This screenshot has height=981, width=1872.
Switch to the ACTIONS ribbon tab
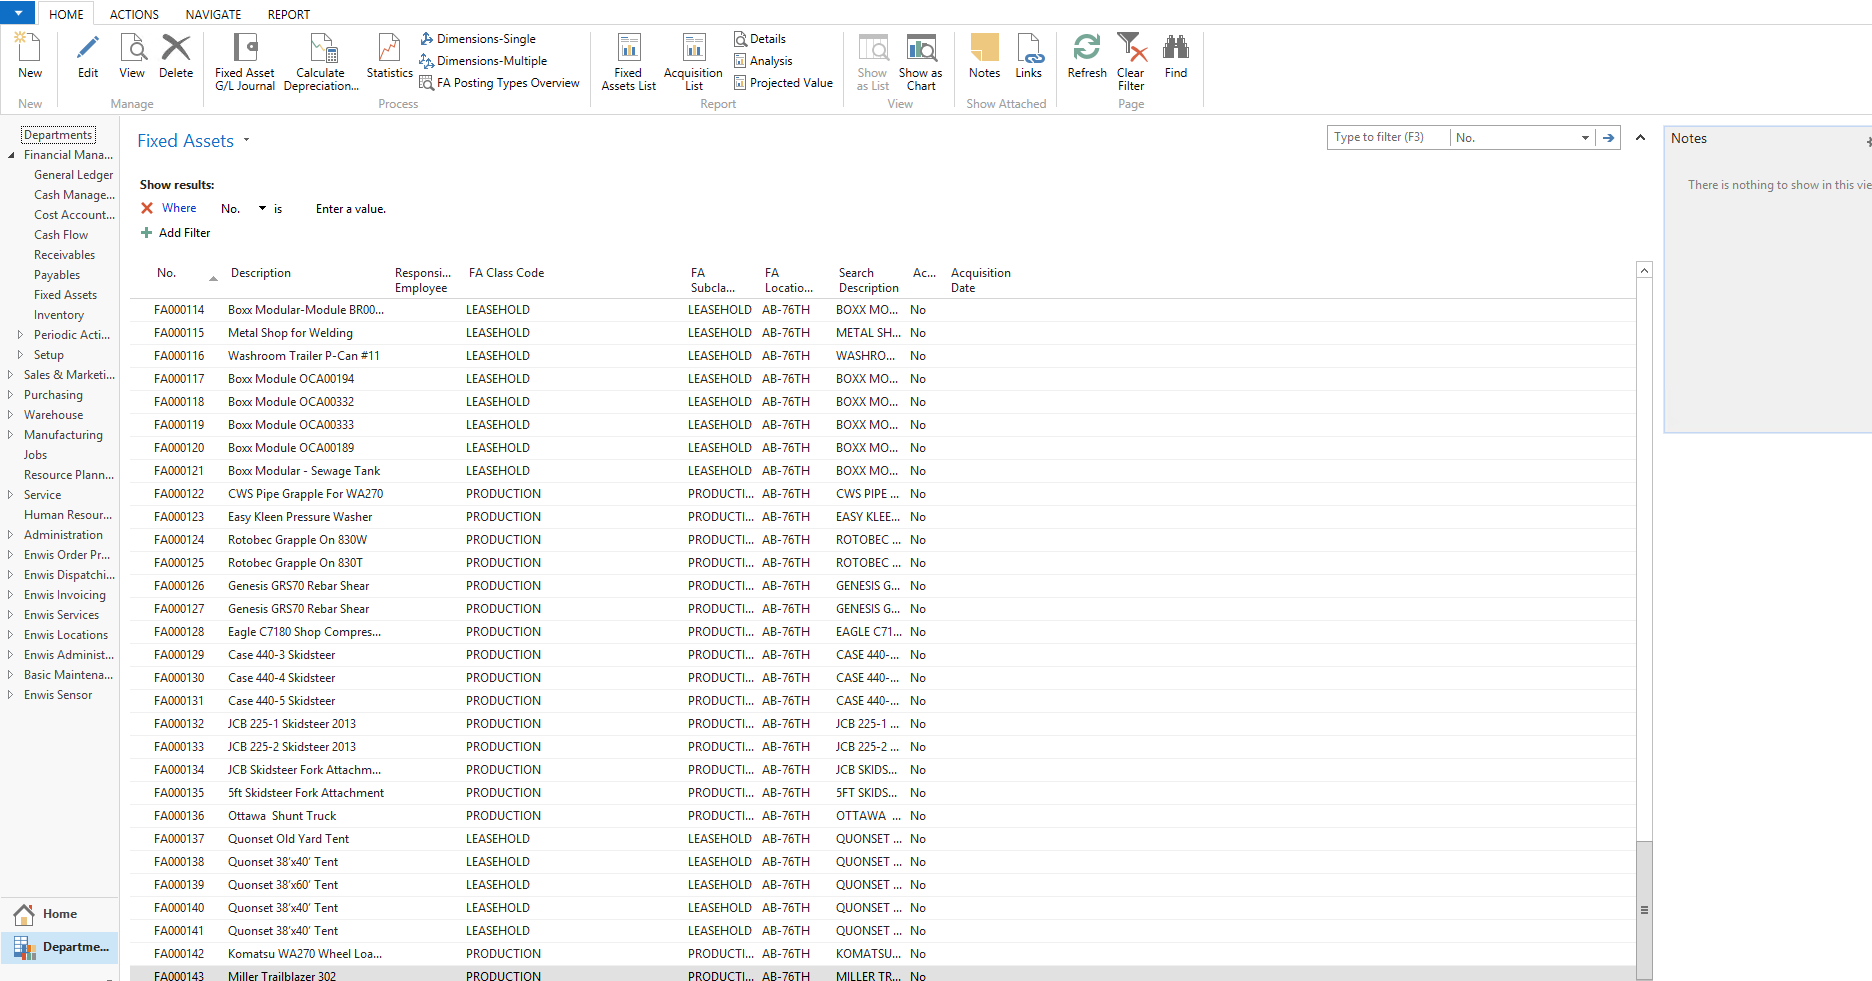tap(134, 14)
